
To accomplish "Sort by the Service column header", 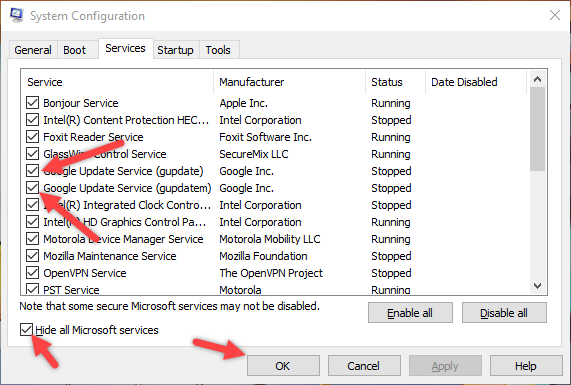I will tap(118, 82).
